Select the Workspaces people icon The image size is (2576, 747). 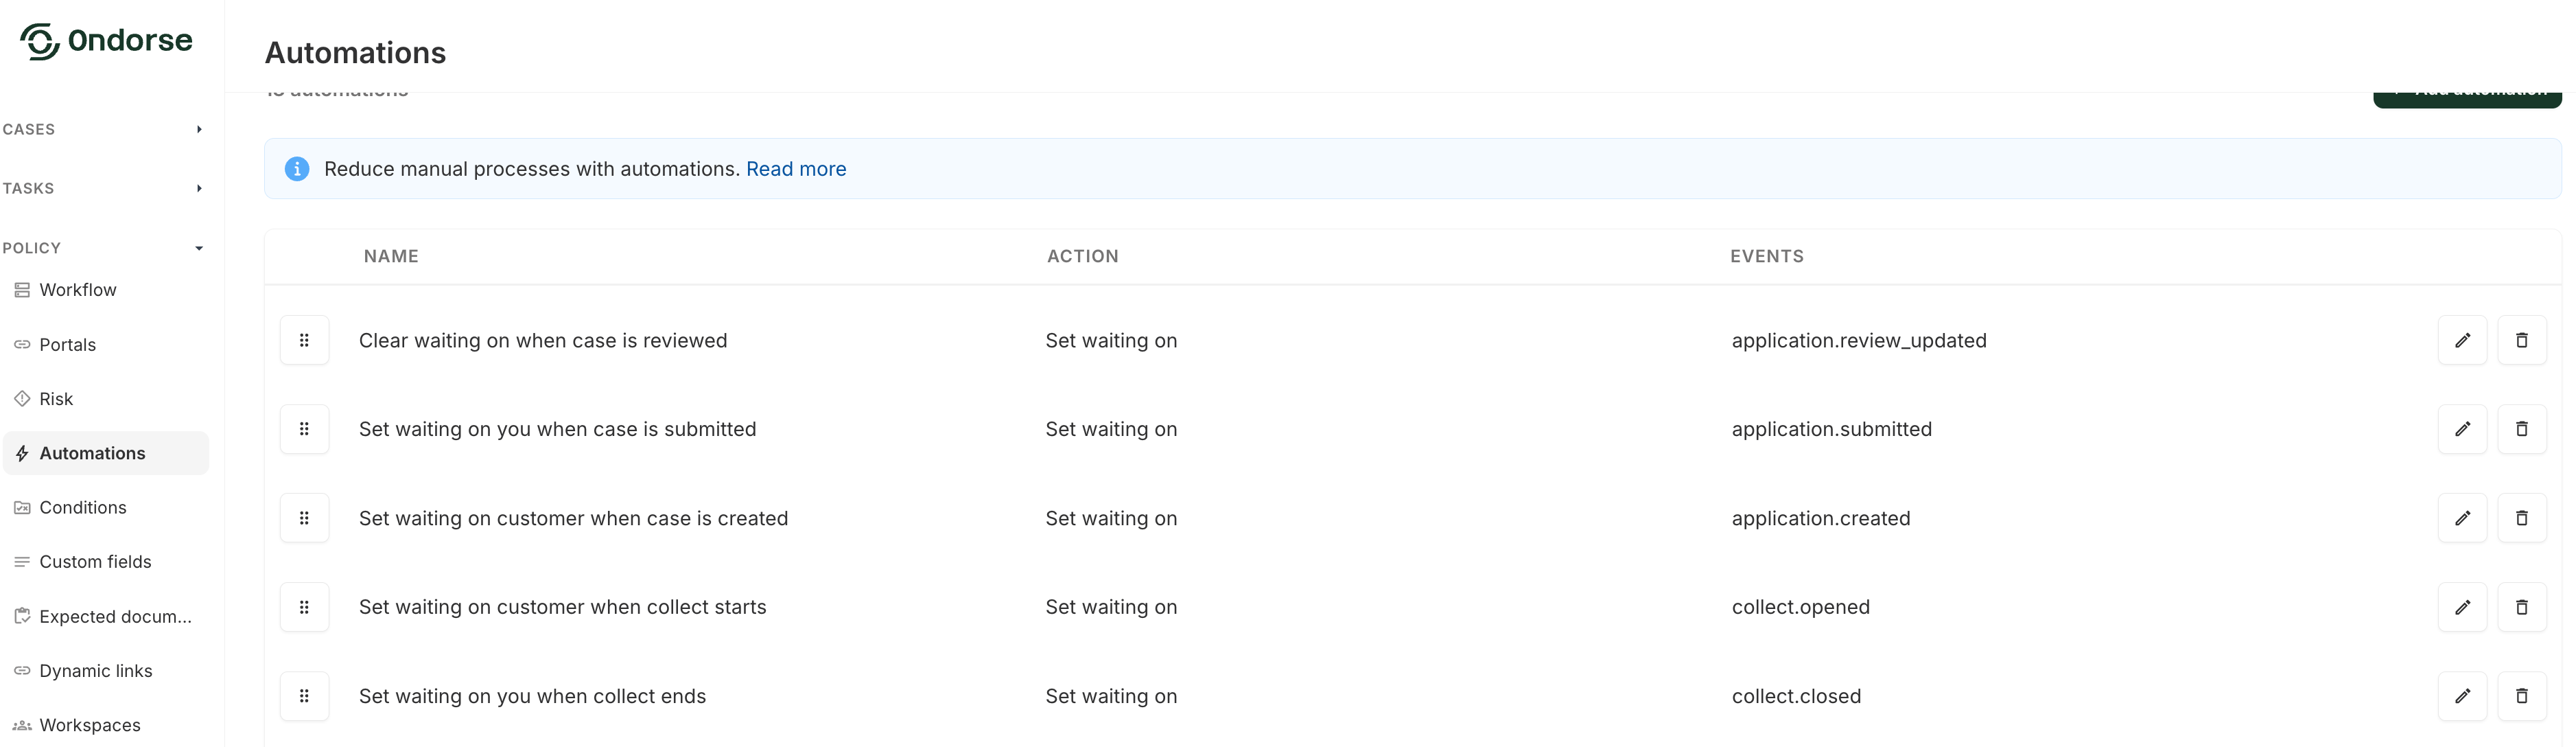22,725
